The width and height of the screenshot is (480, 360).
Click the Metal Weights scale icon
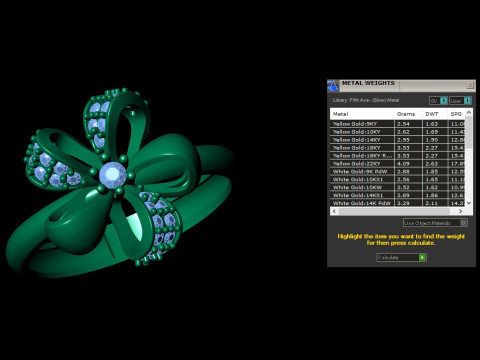(333, 86)
